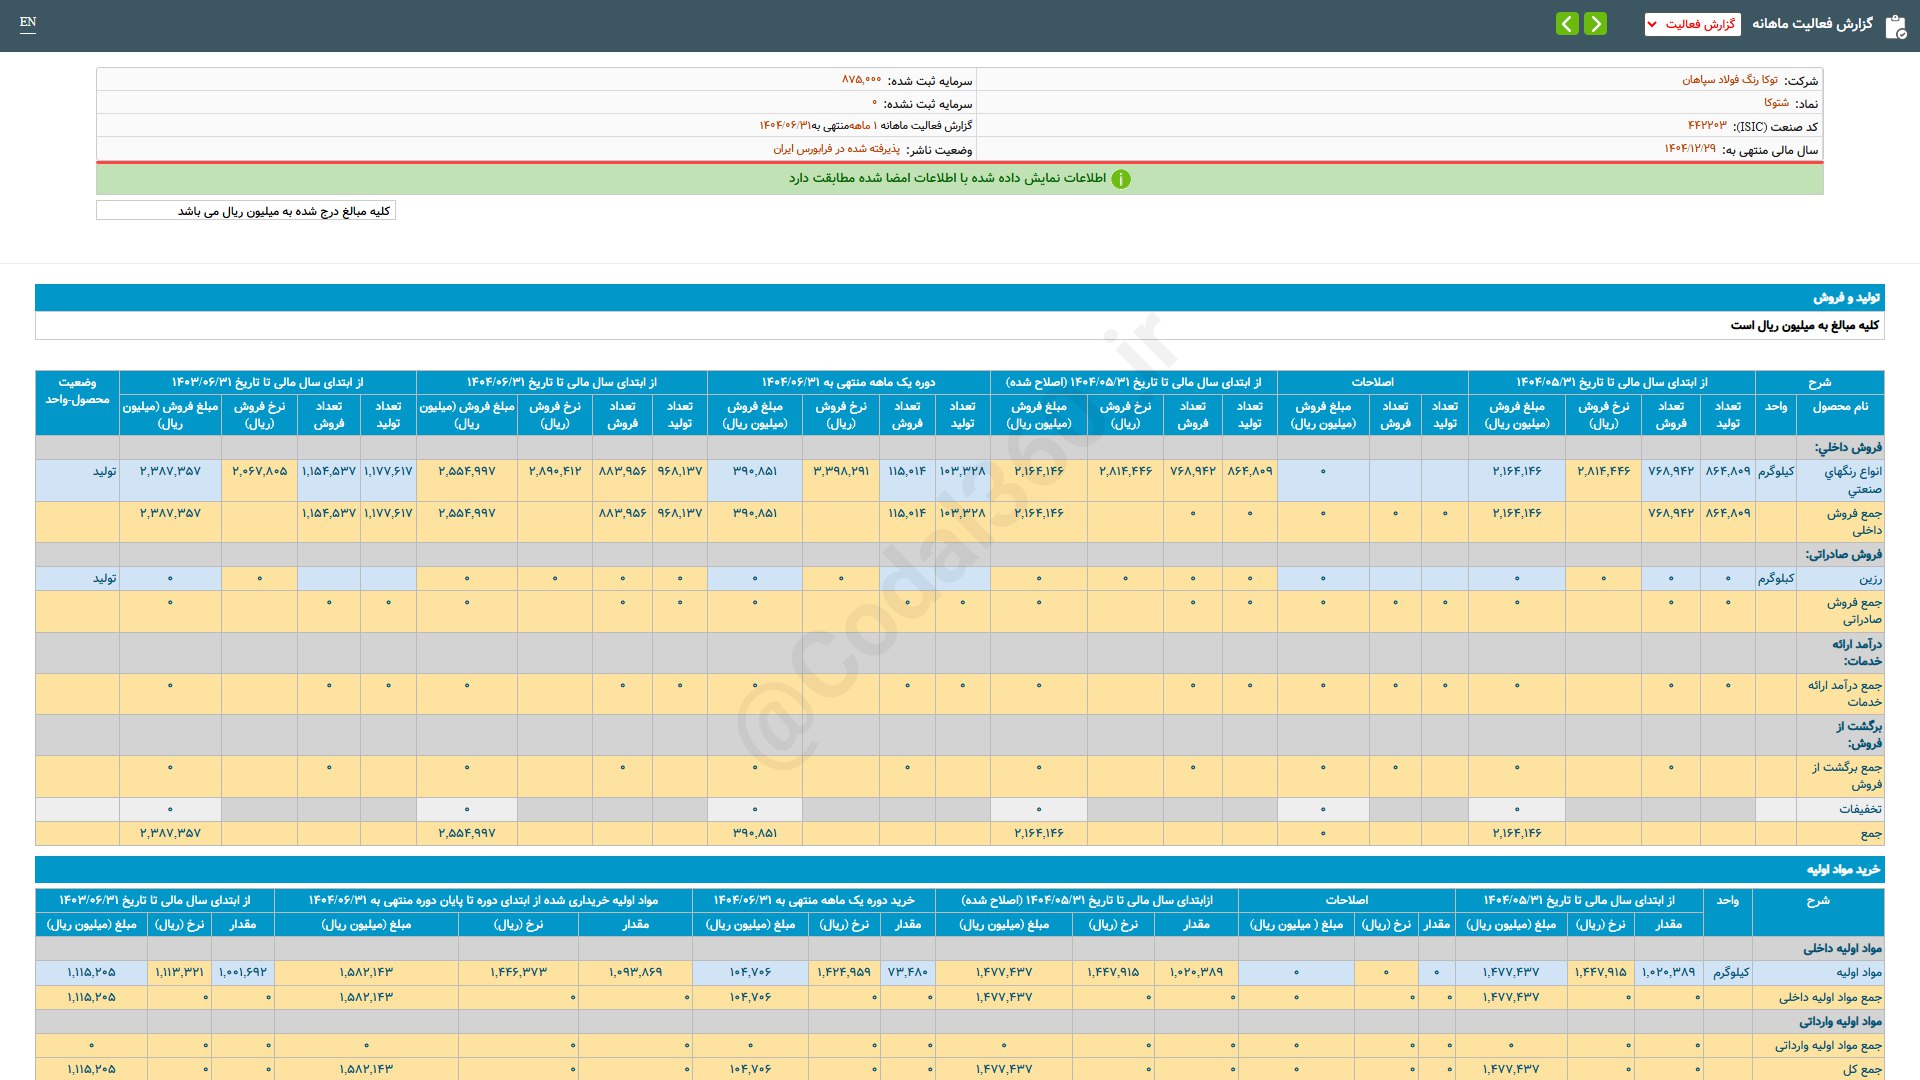The height and width of the screenshot is (1080, 1920).
Task: Open the گزارش فعالیت dropdown
Action: pyautogui.click(x=1692, y=24)
